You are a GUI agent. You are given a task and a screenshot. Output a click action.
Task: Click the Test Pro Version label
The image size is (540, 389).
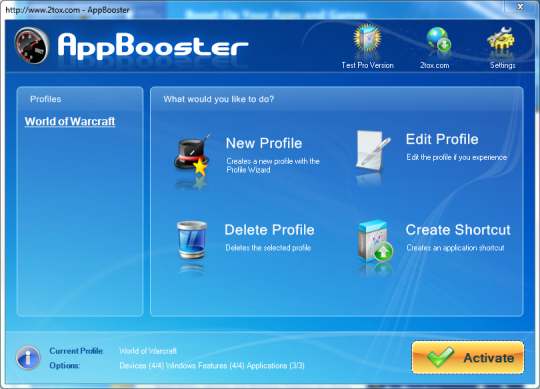pos(367,65)
